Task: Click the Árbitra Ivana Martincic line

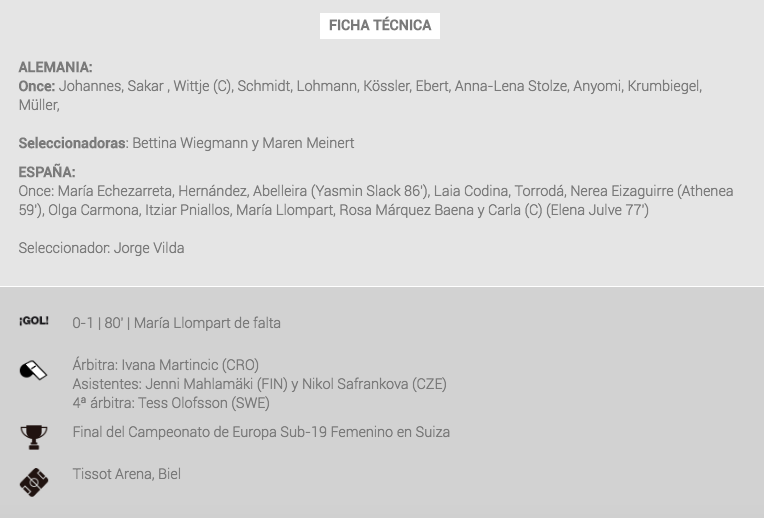Action: [165, 365]
